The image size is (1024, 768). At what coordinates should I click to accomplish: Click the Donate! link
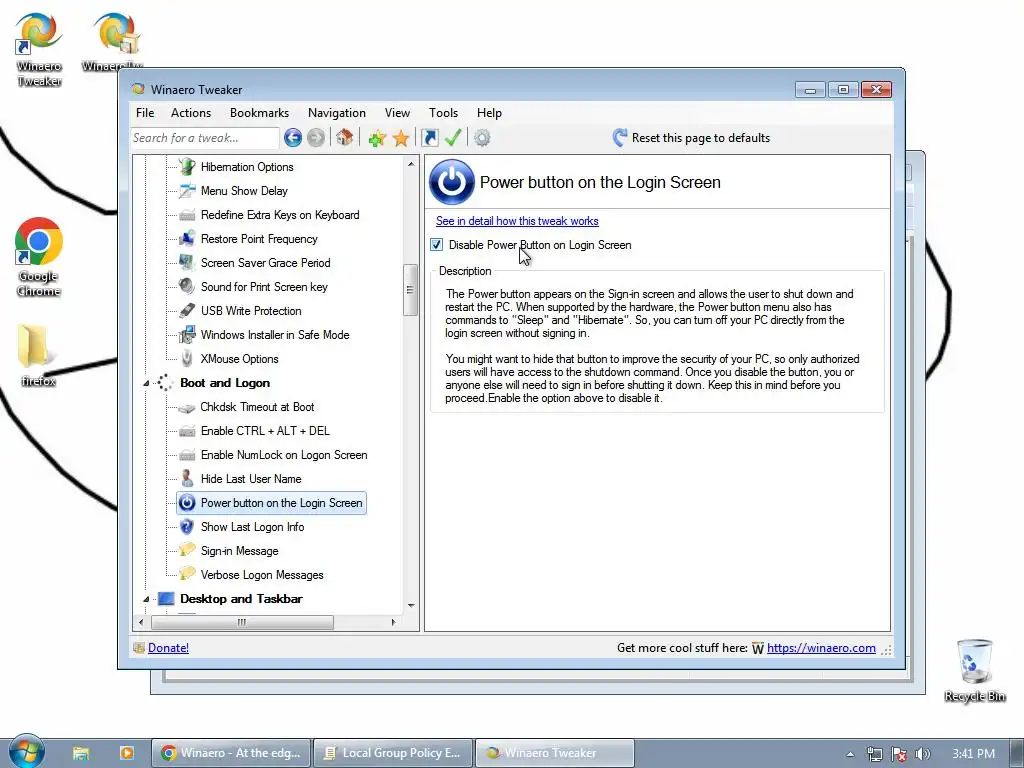point(168,648)
